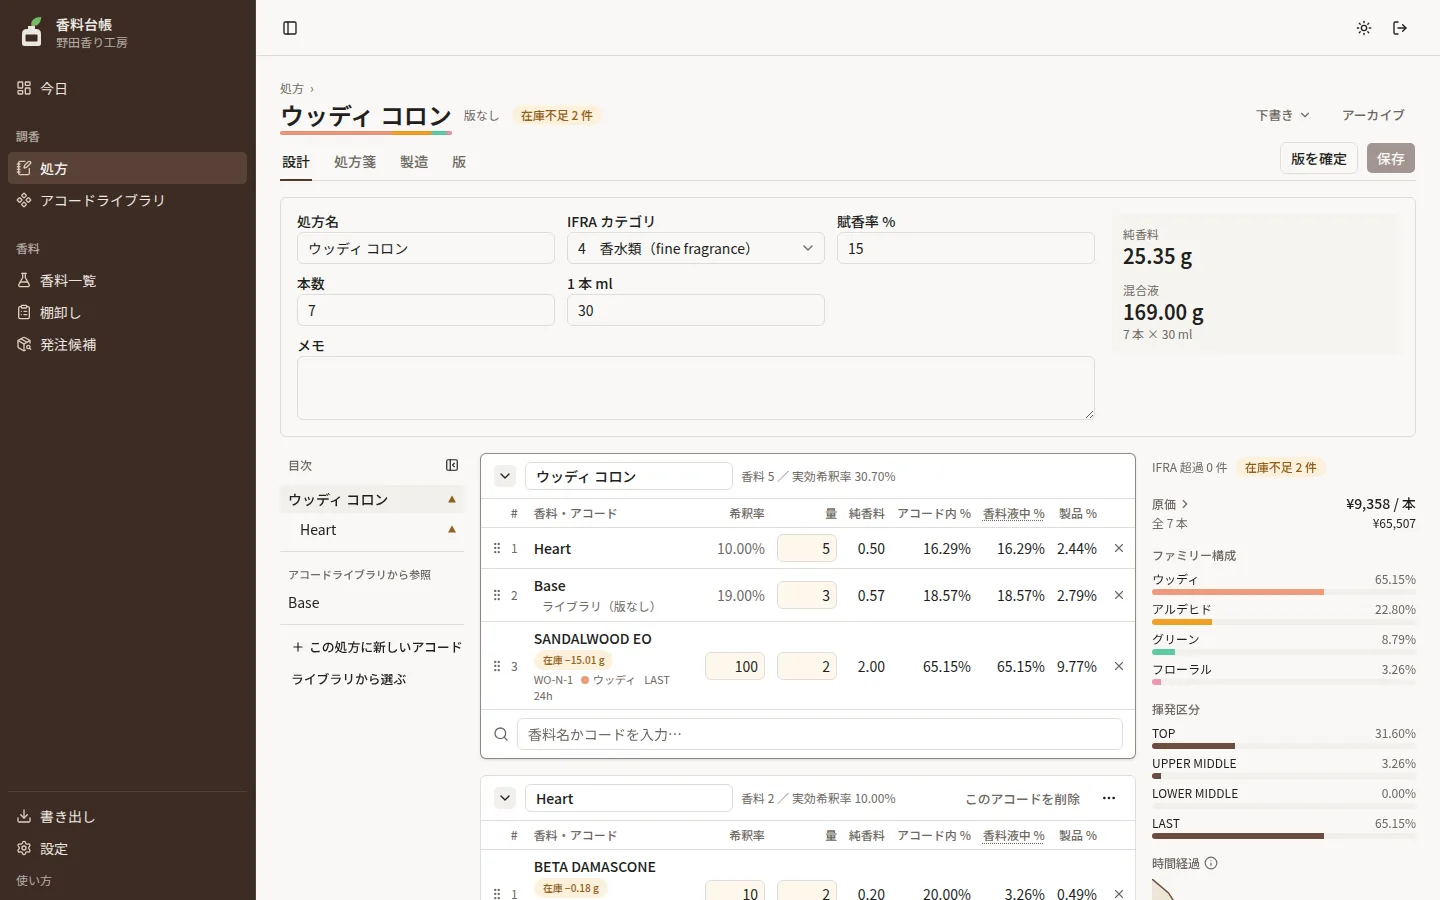Edit 量 value for Heart row

click(x=807, y=548)
